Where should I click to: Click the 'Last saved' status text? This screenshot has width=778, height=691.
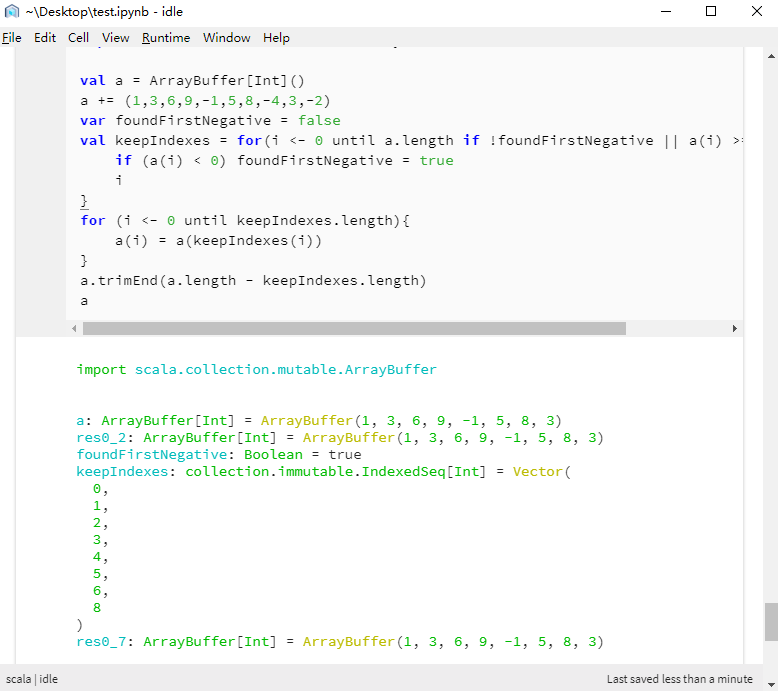[x=680, y=679]
